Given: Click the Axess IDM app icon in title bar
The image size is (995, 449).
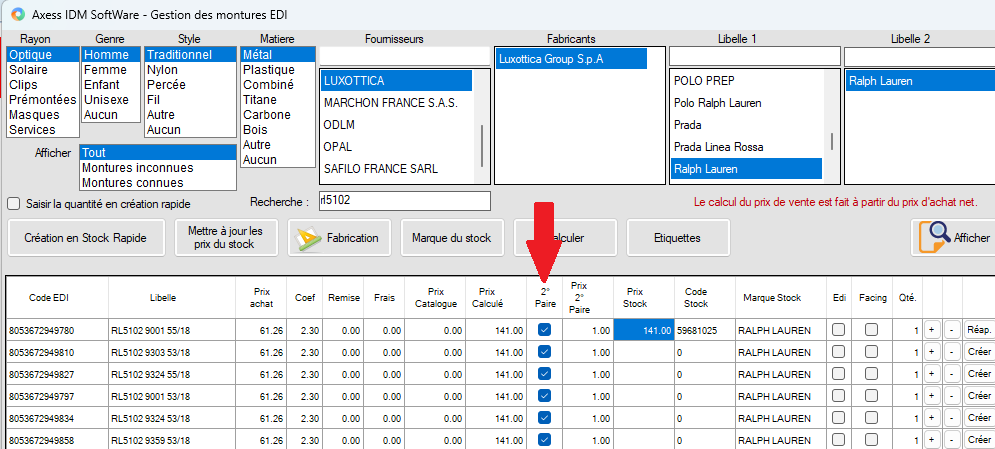Looking at the screenshot, I should (x=18, y=15).
